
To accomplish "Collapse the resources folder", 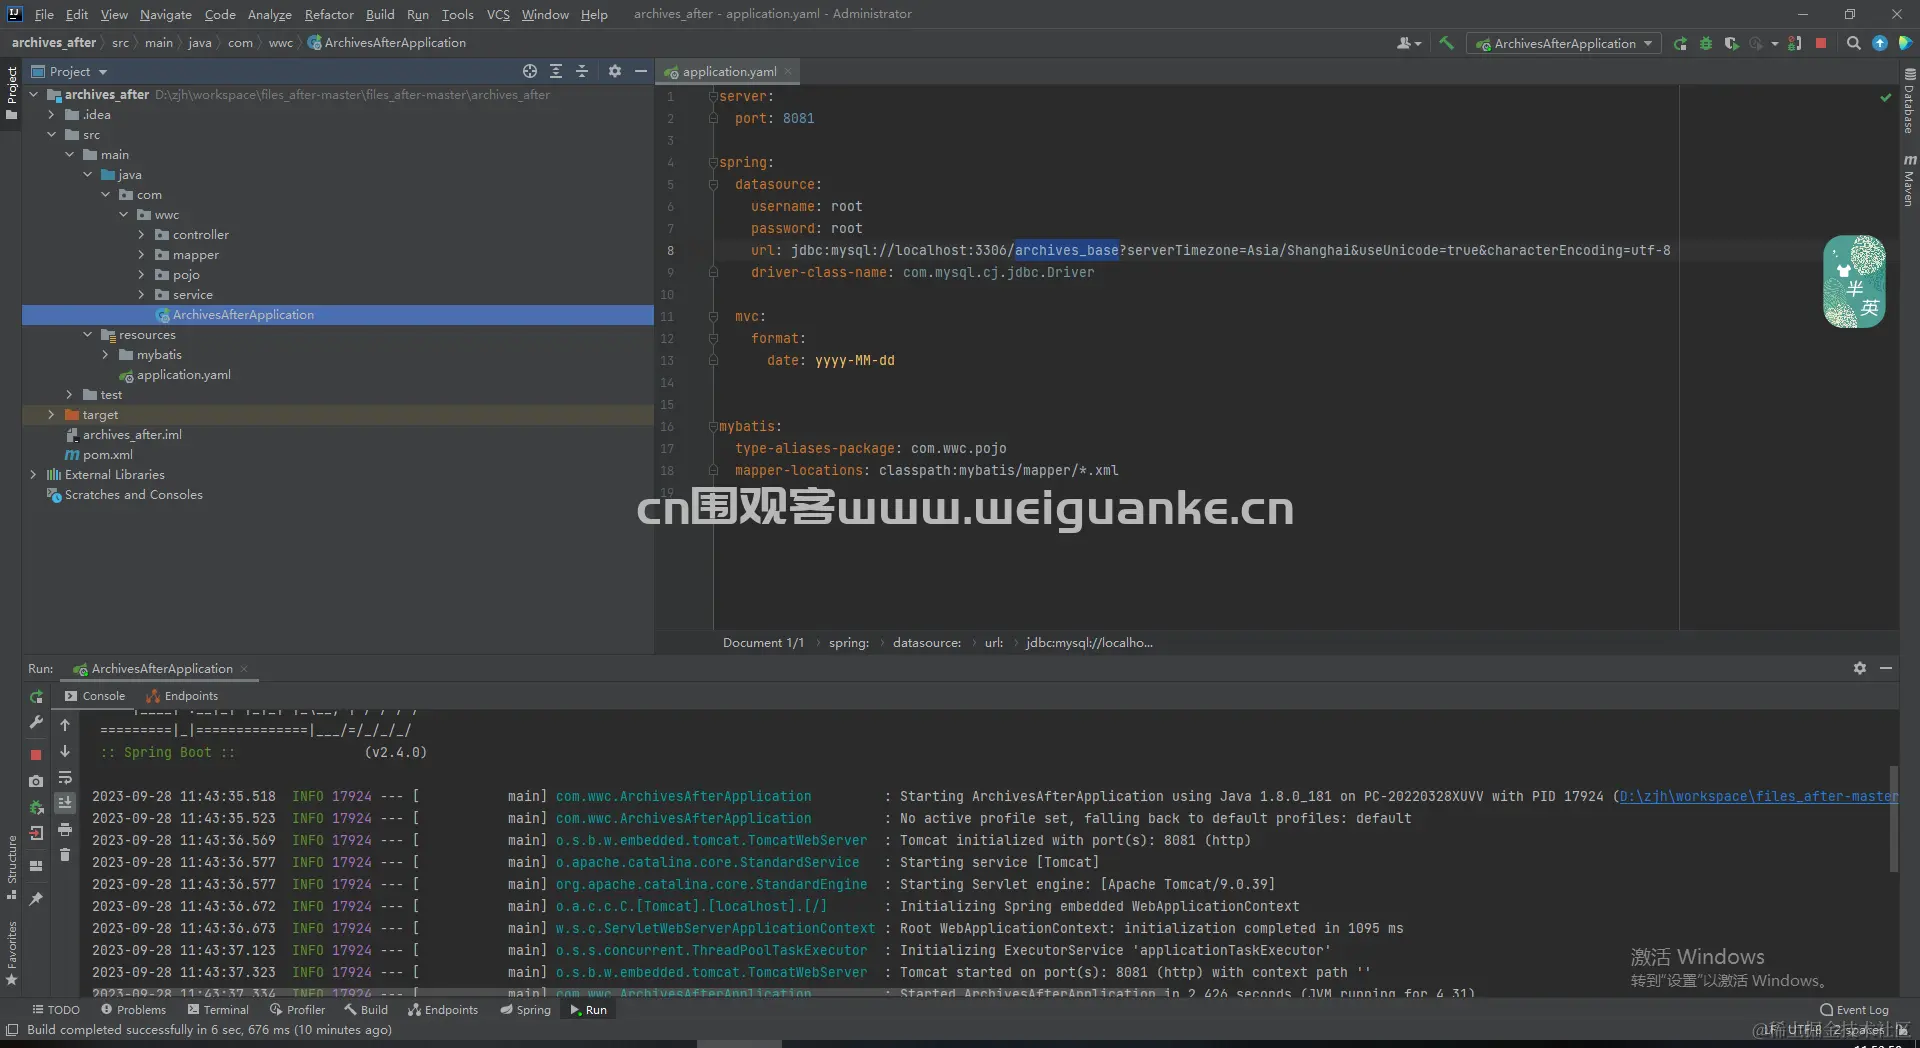I will (x=87, y=335).
